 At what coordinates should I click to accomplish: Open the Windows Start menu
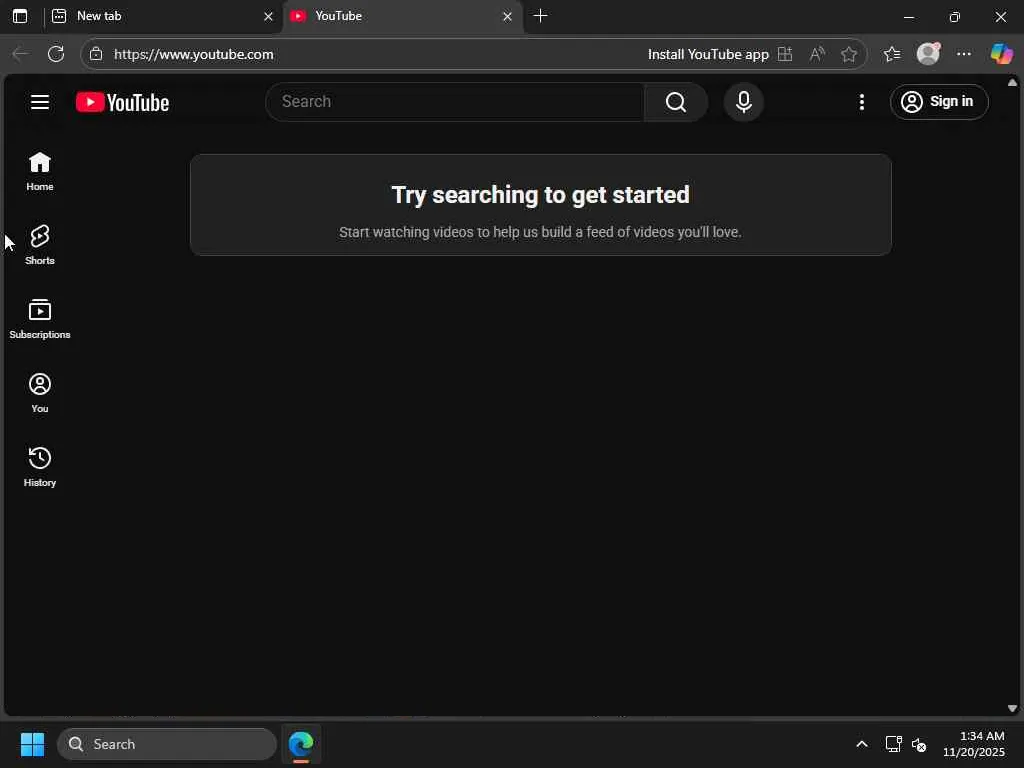[32, 744]
